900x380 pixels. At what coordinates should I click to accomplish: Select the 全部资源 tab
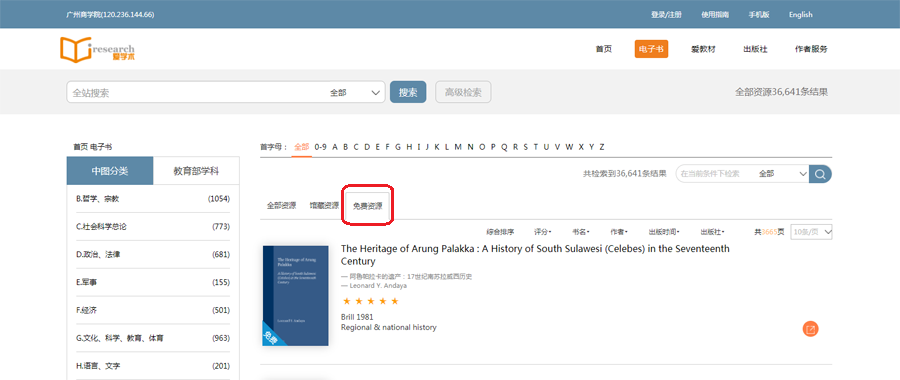coord(281,205)
